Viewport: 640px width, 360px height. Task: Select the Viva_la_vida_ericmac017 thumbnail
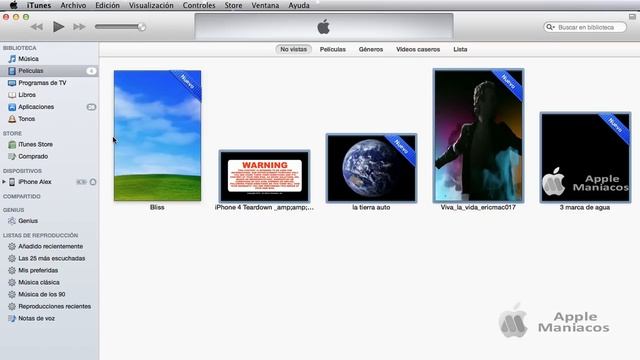(478, 136)
